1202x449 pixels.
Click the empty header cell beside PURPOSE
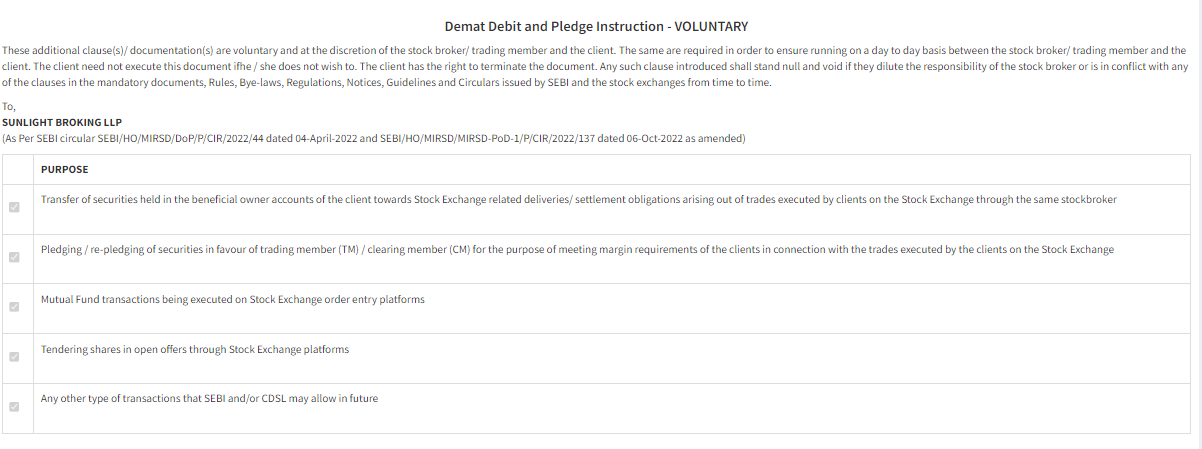18,169
